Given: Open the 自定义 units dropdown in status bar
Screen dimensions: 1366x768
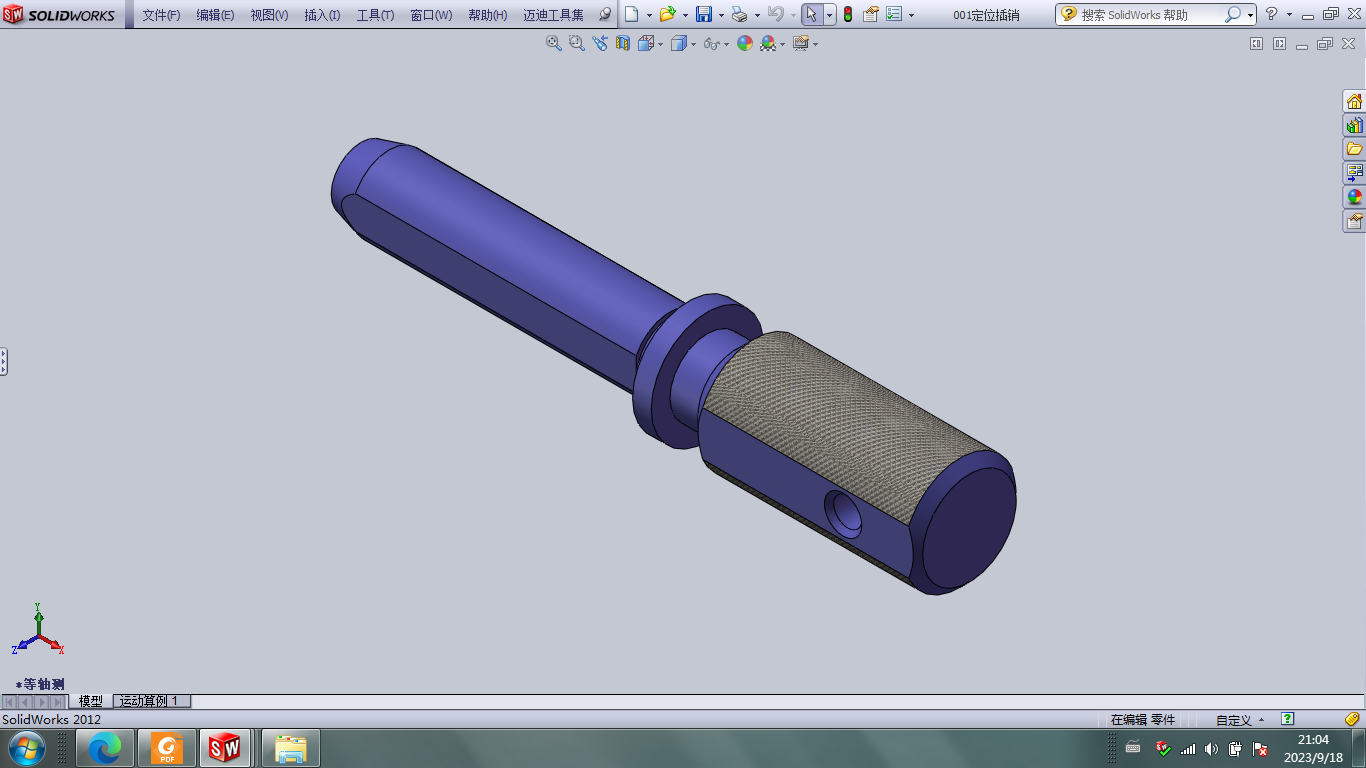Looking at the screenshot, I should click(1241, 719).
